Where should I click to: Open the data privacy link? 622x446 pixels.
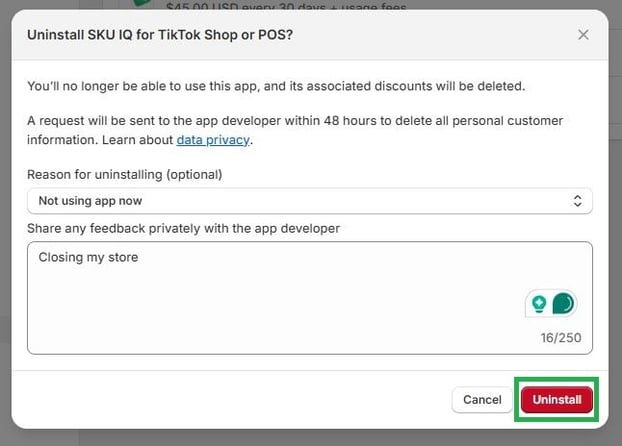(213, 140)
